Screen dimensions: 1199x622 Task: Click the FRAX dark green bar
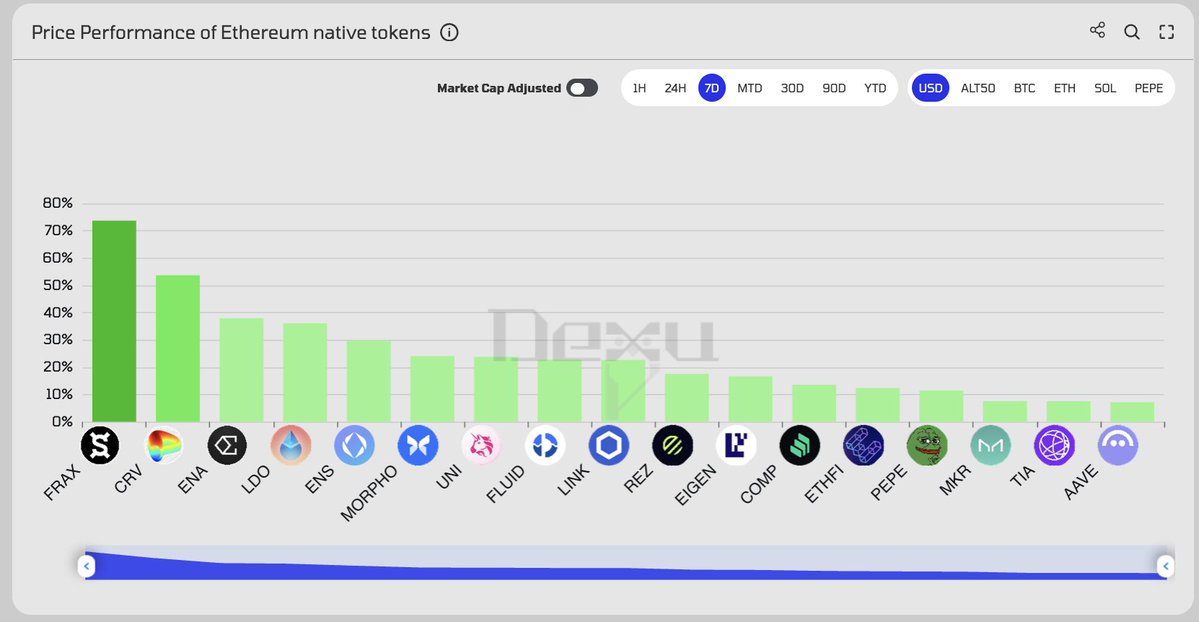point(114,321)
